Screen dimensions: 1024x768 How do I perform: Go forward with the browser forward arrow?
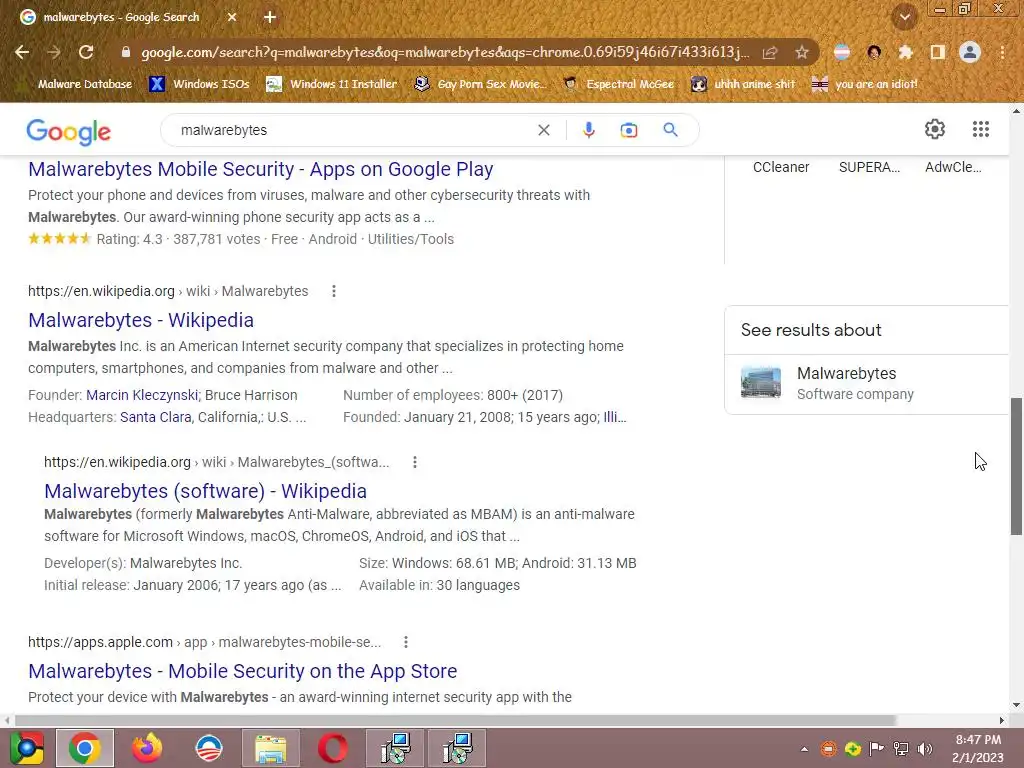click(54, 52)
